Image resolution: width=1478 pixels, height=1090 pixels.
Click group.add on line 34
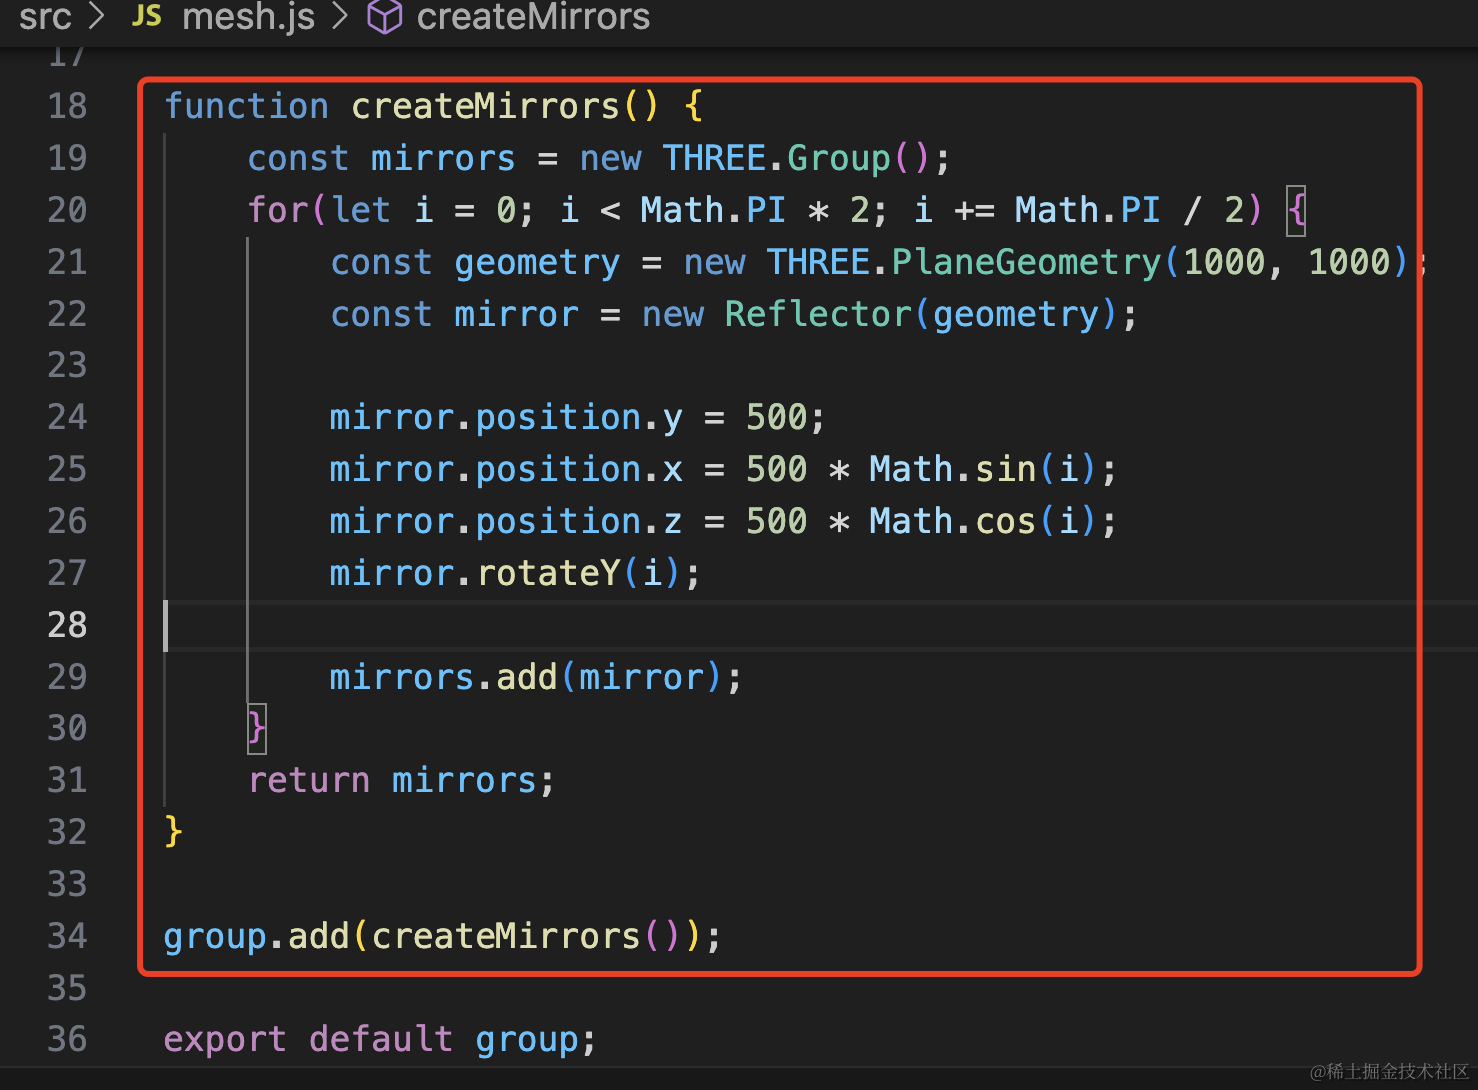(256, 937)
